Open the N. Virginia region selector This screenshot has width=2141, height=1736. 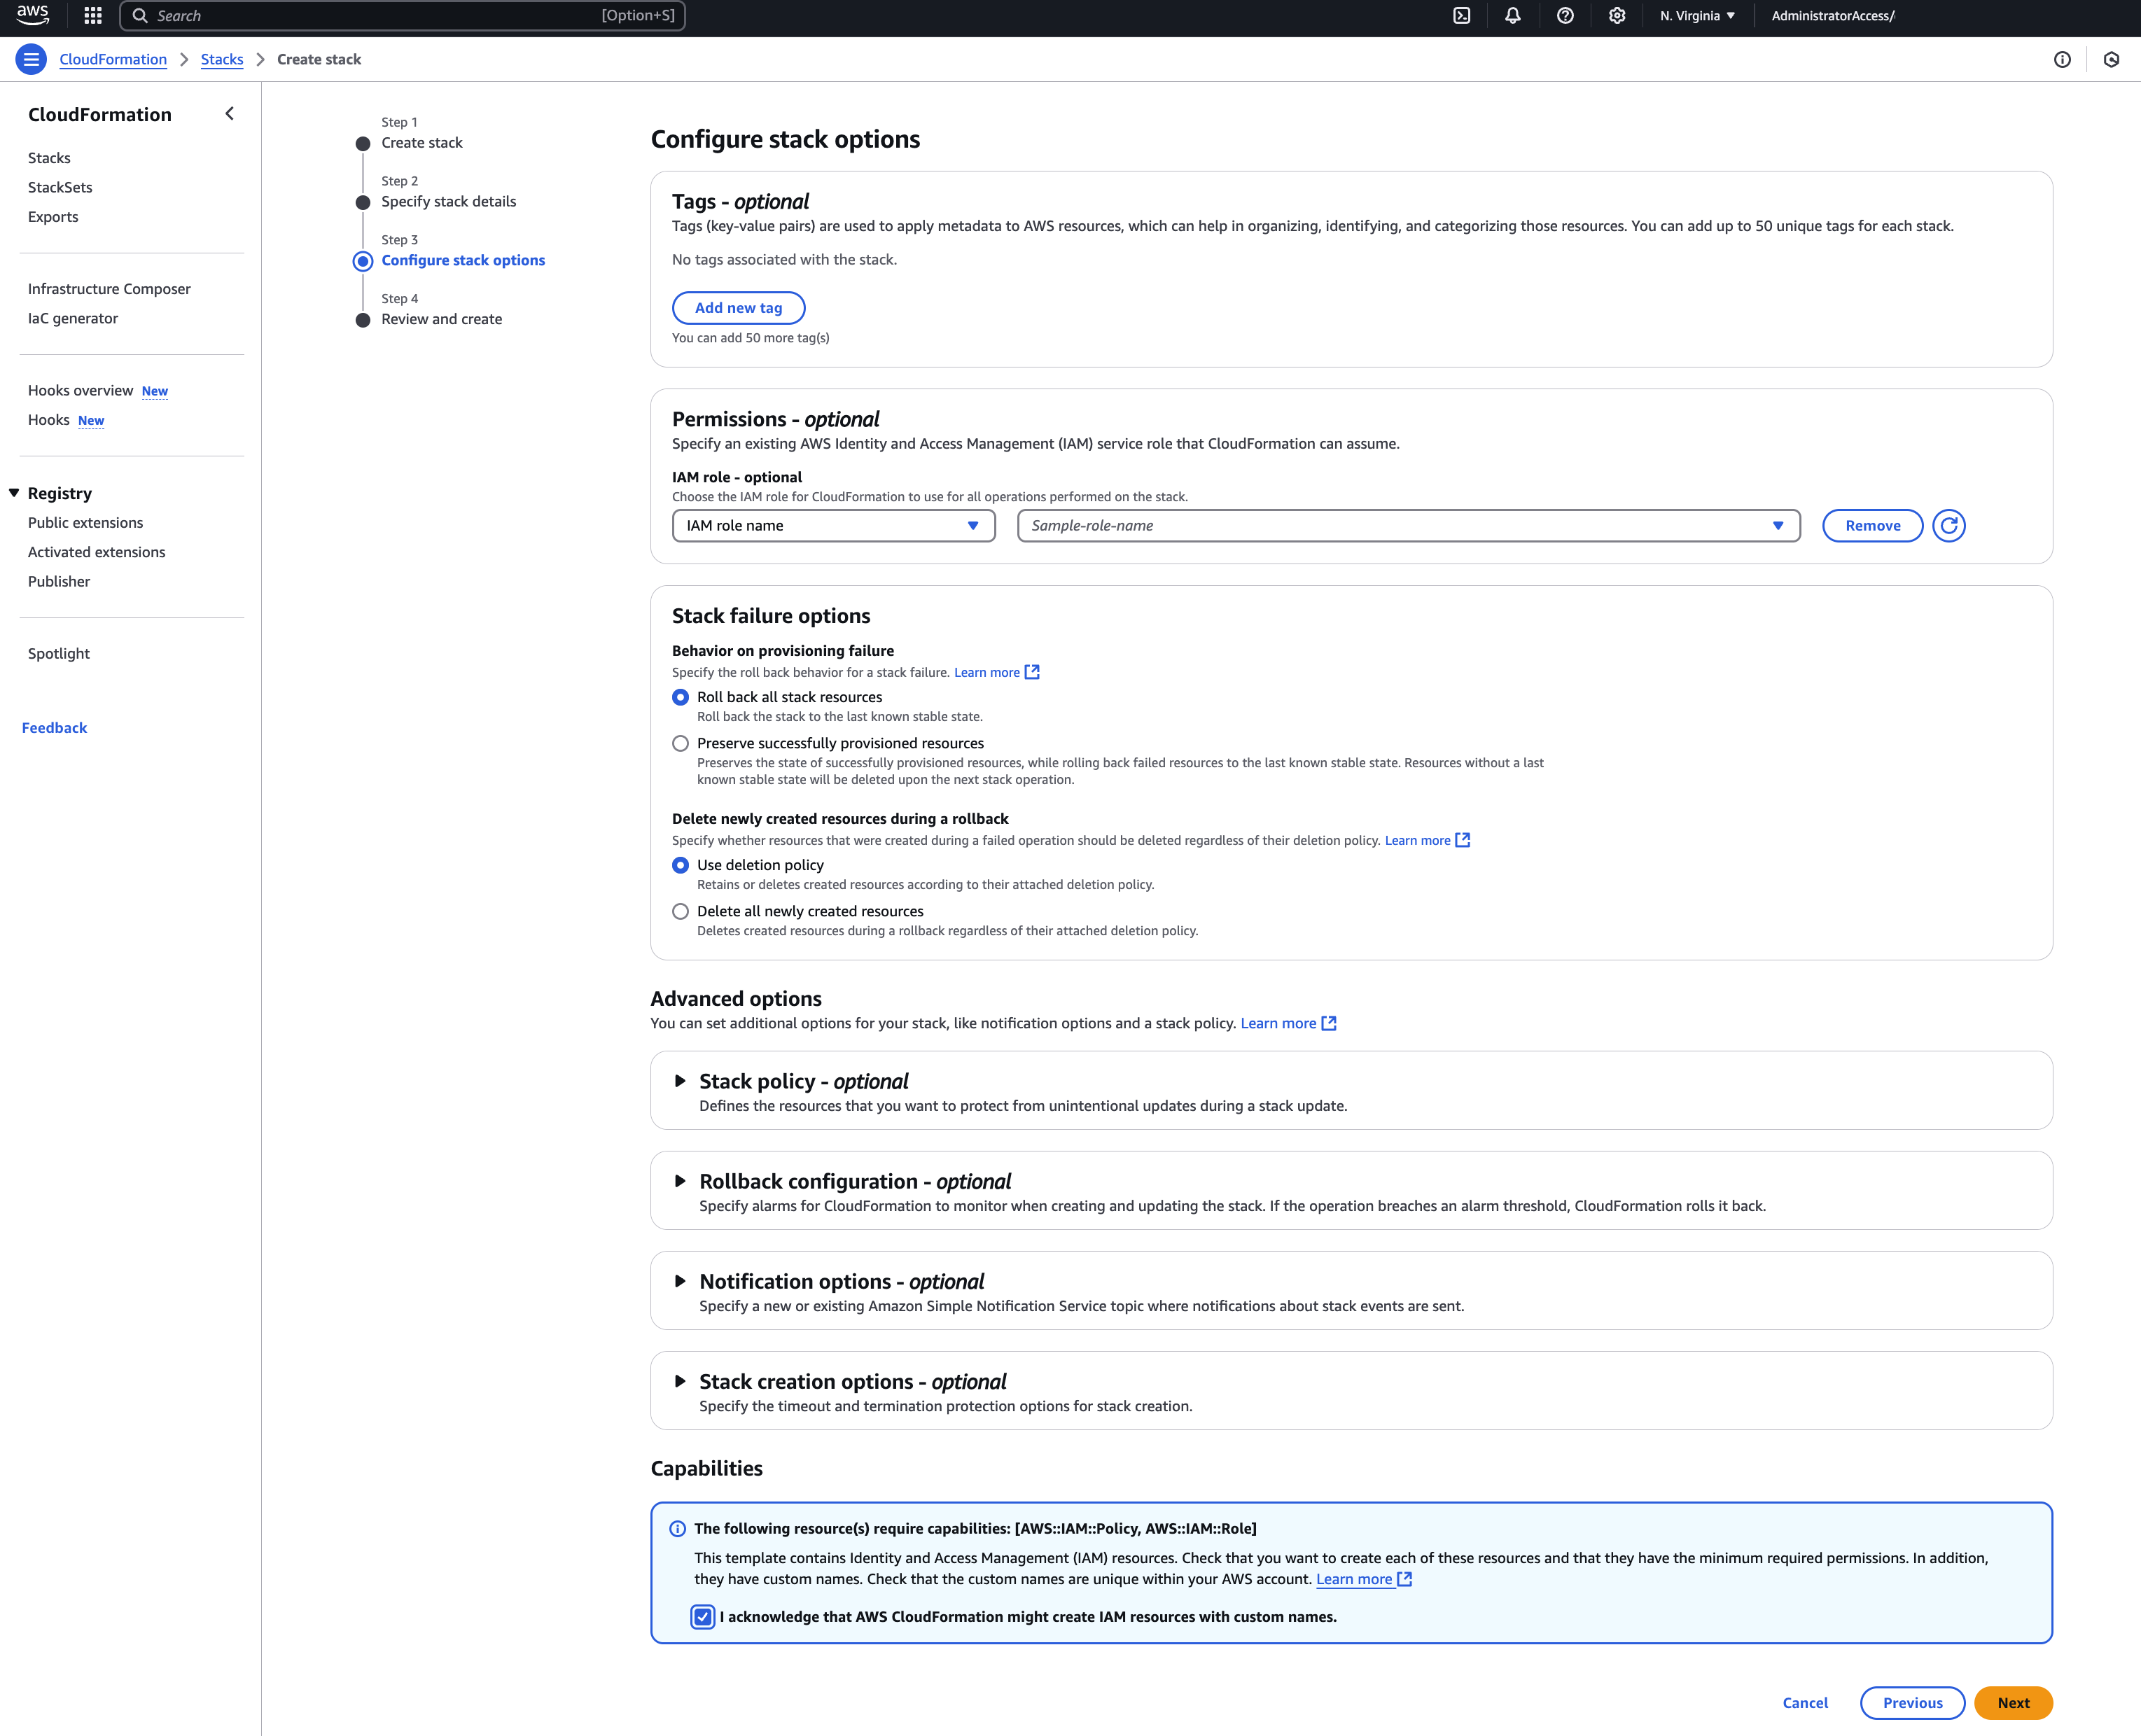click(1697, 15)
